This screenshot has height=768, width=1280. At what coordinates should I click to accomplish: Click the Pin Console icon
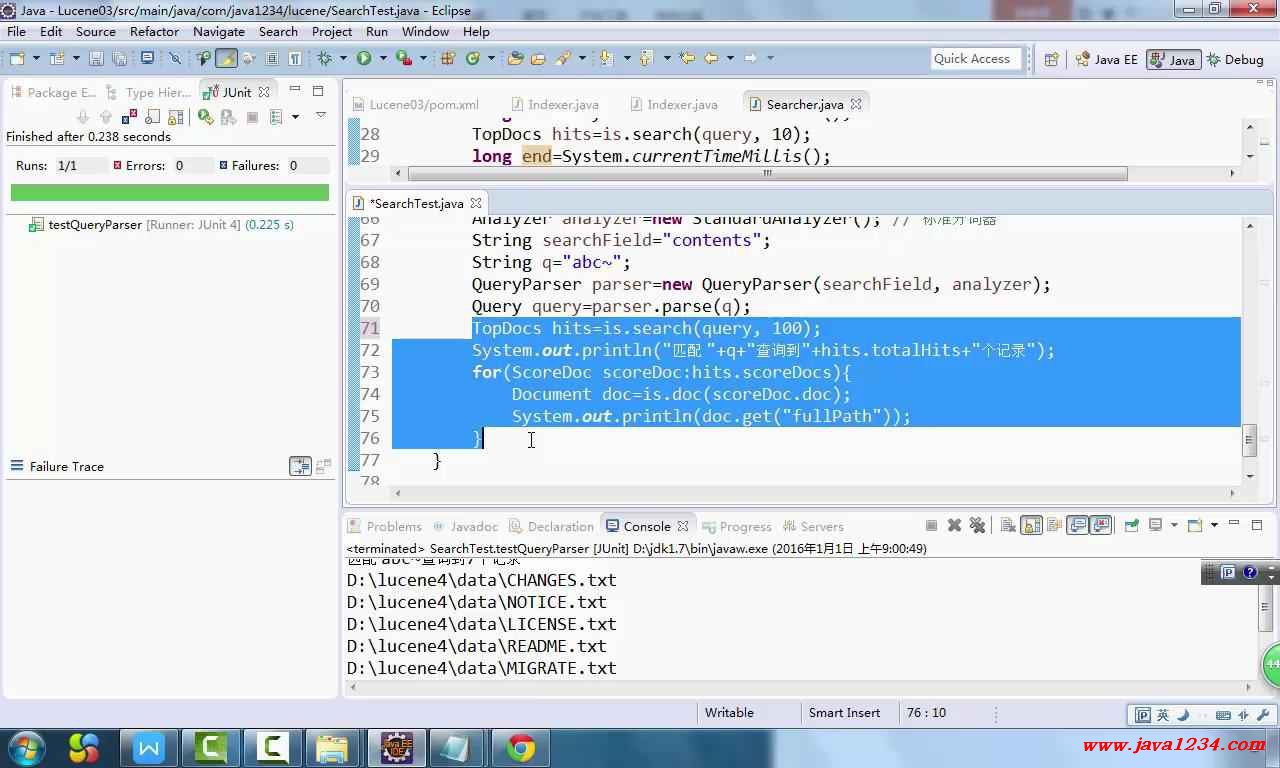[1131, 525]
